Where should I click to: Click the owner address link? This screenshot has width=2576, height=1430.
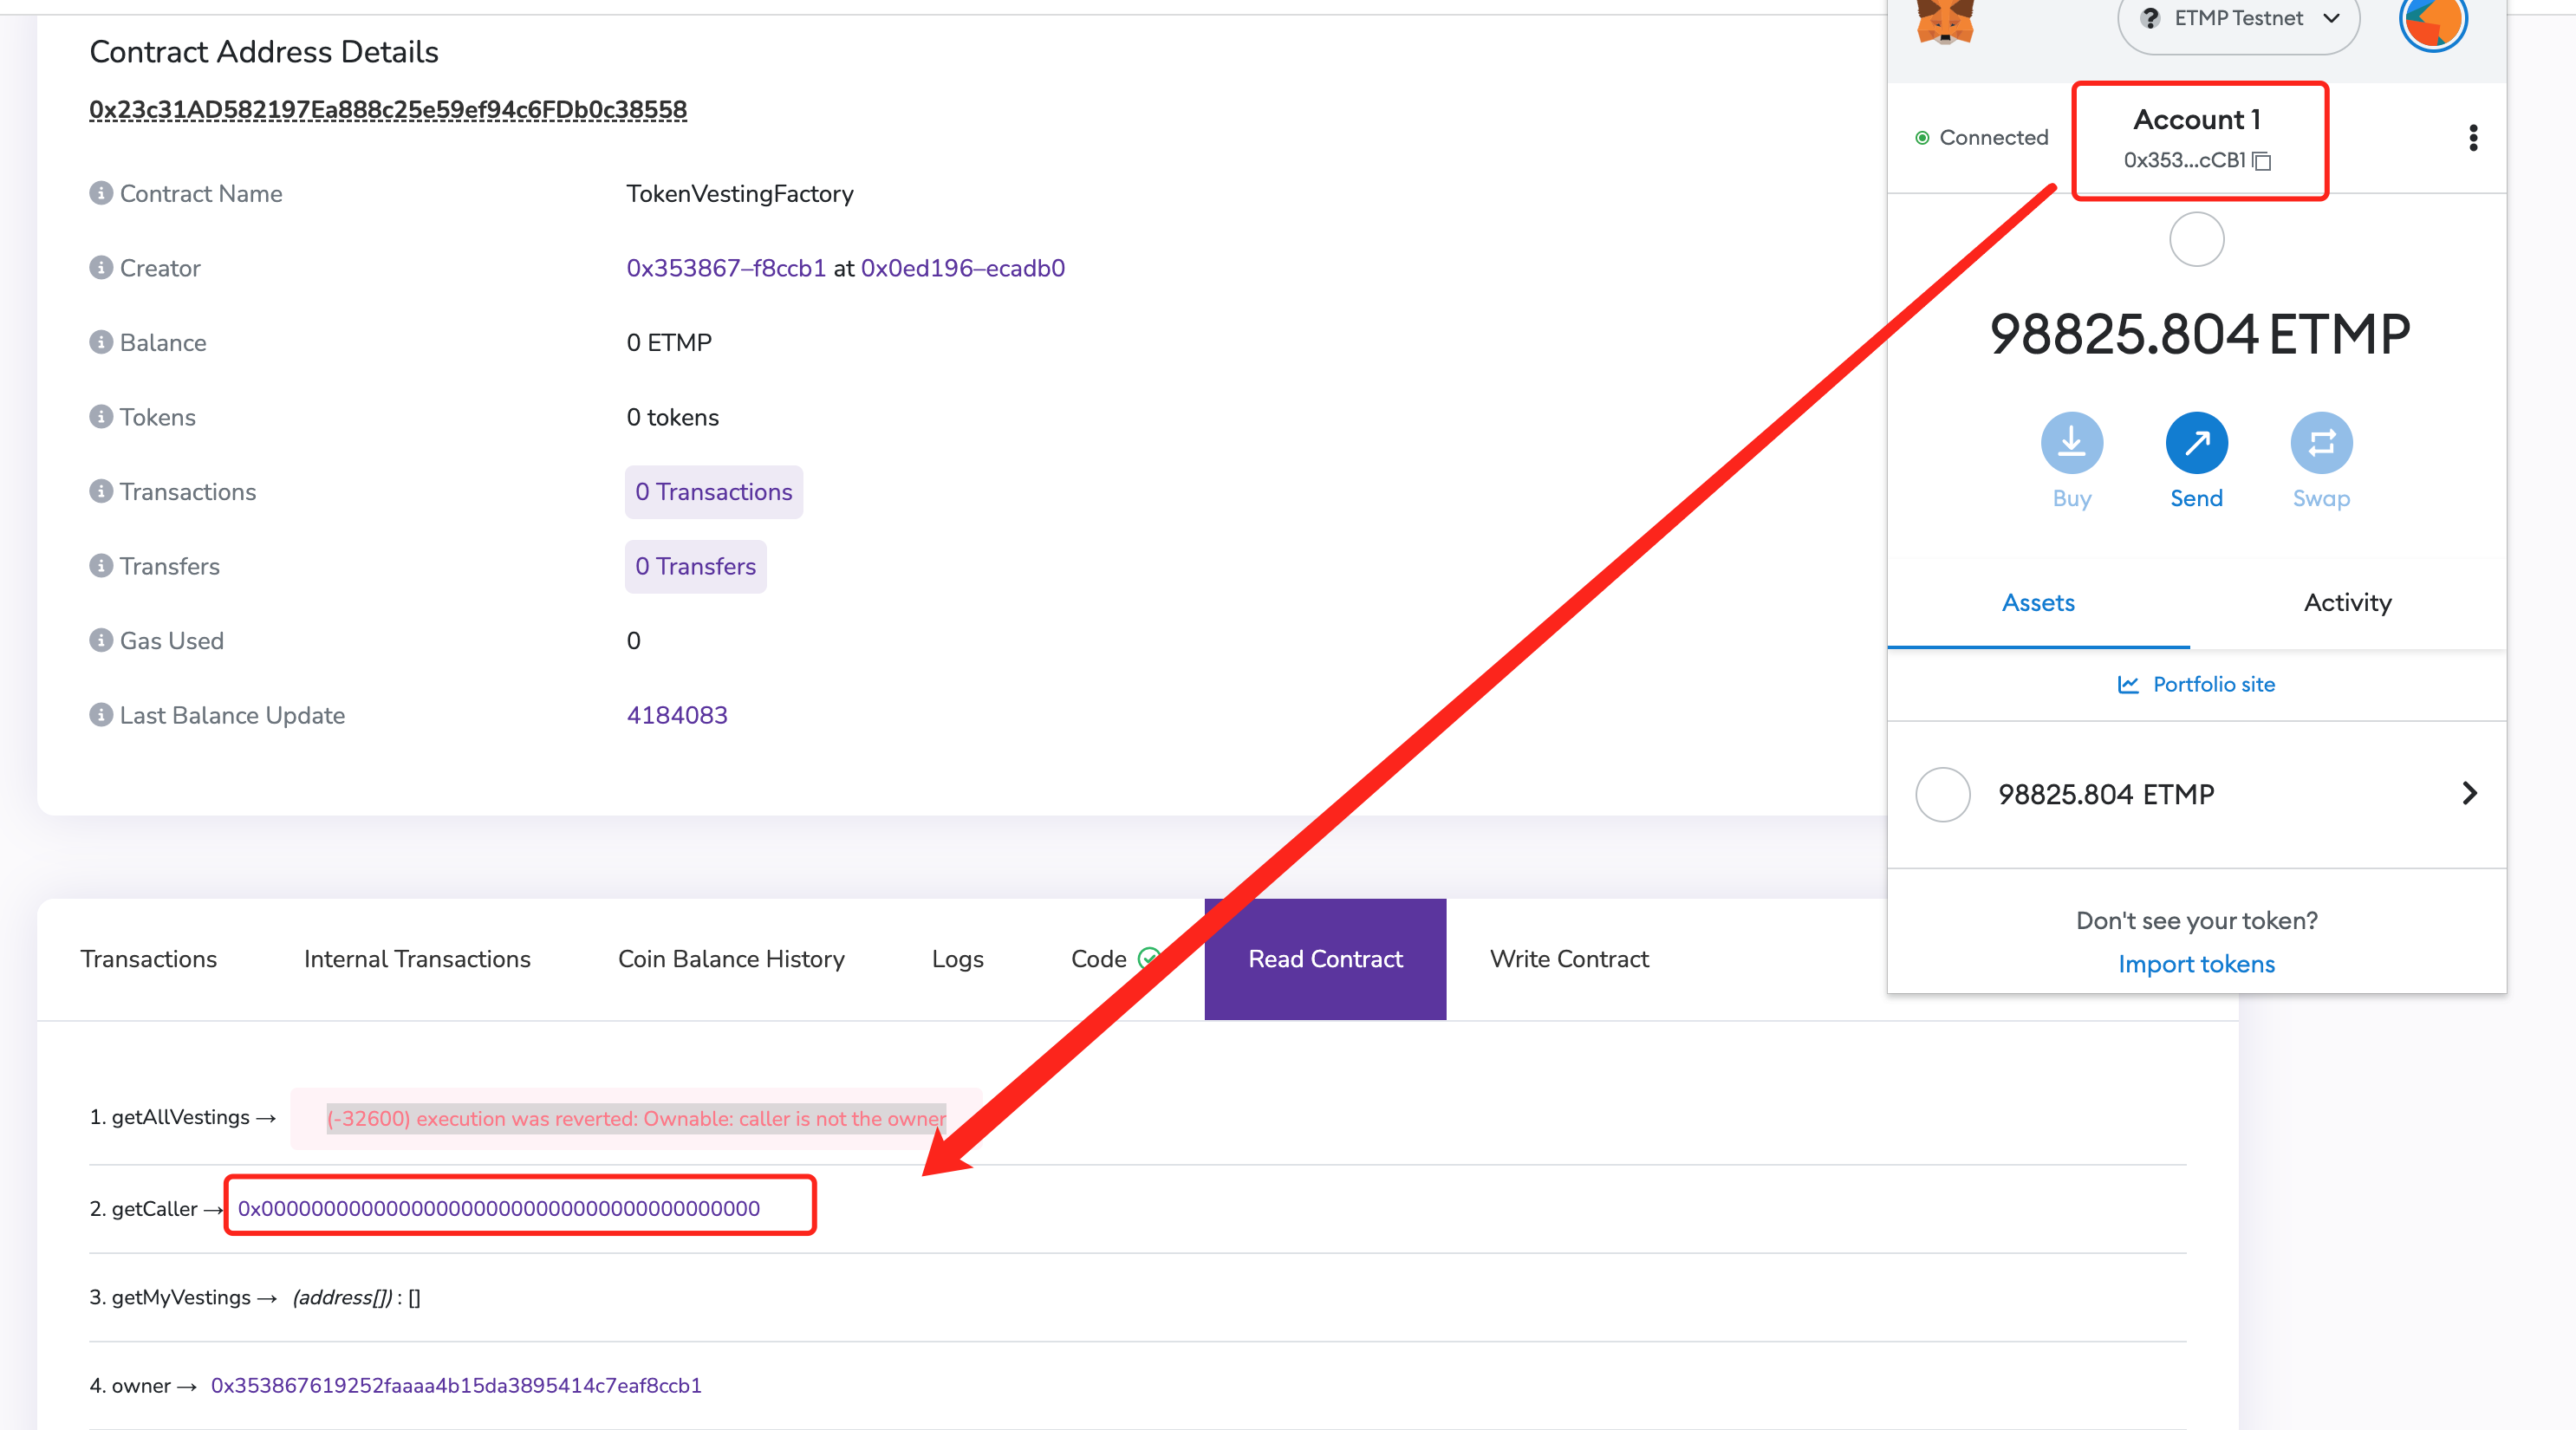coord(455,1386)
